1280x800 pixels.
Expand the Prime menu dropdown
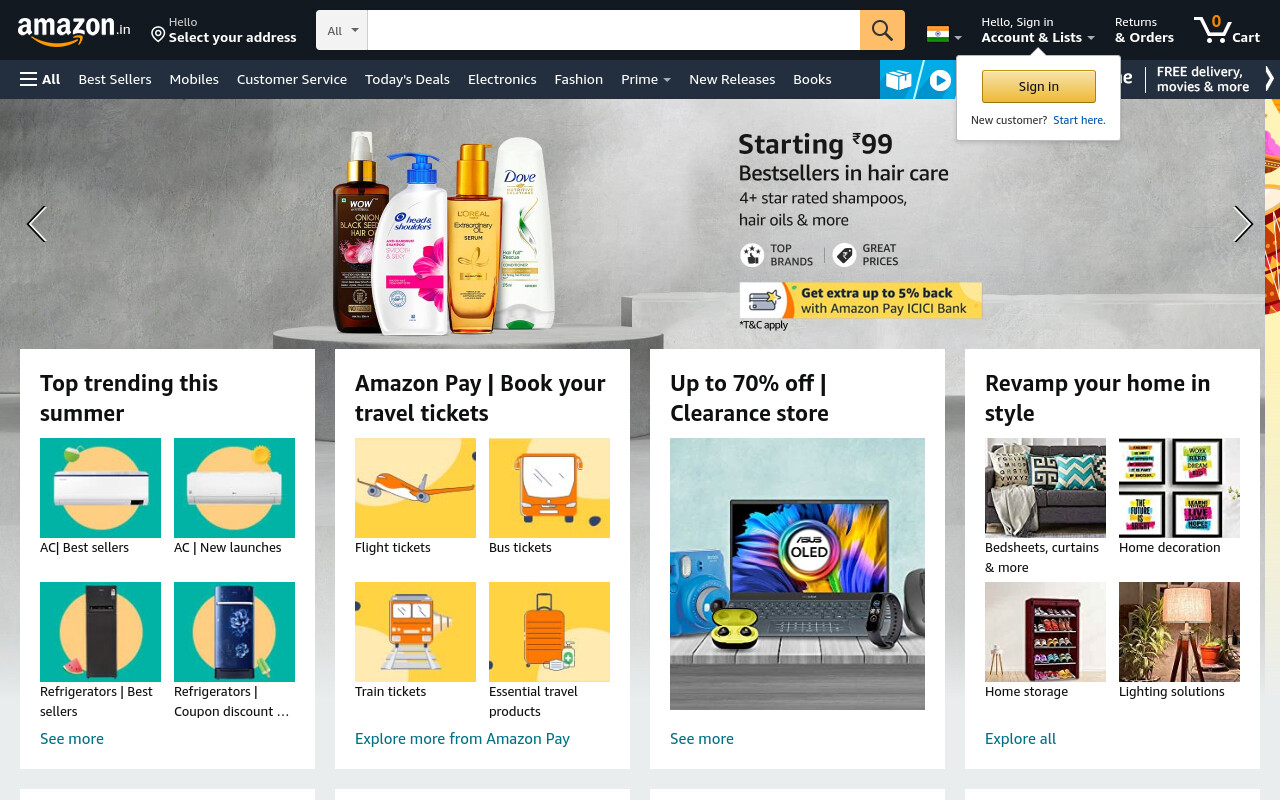click(646, 79)
